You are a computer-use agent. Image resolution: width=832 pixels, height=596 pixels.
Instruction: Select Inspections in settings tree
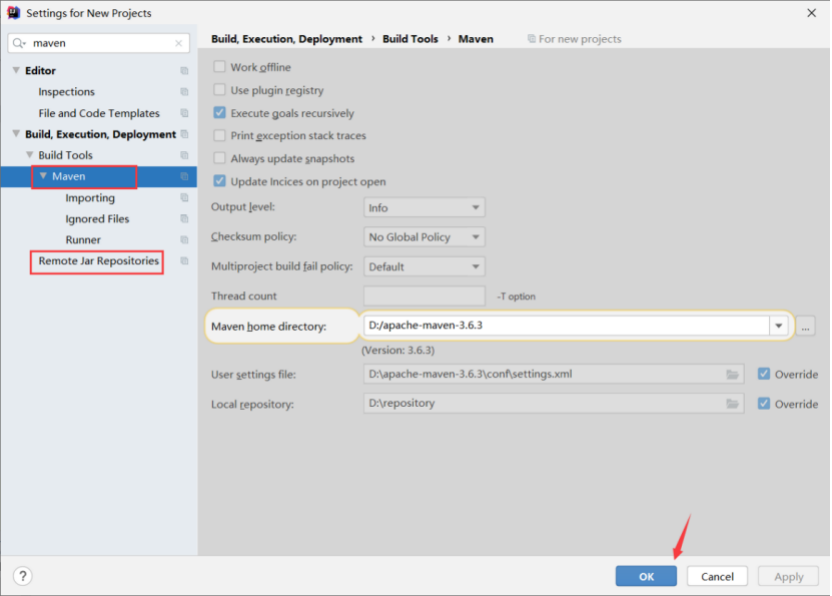[66, 92]
